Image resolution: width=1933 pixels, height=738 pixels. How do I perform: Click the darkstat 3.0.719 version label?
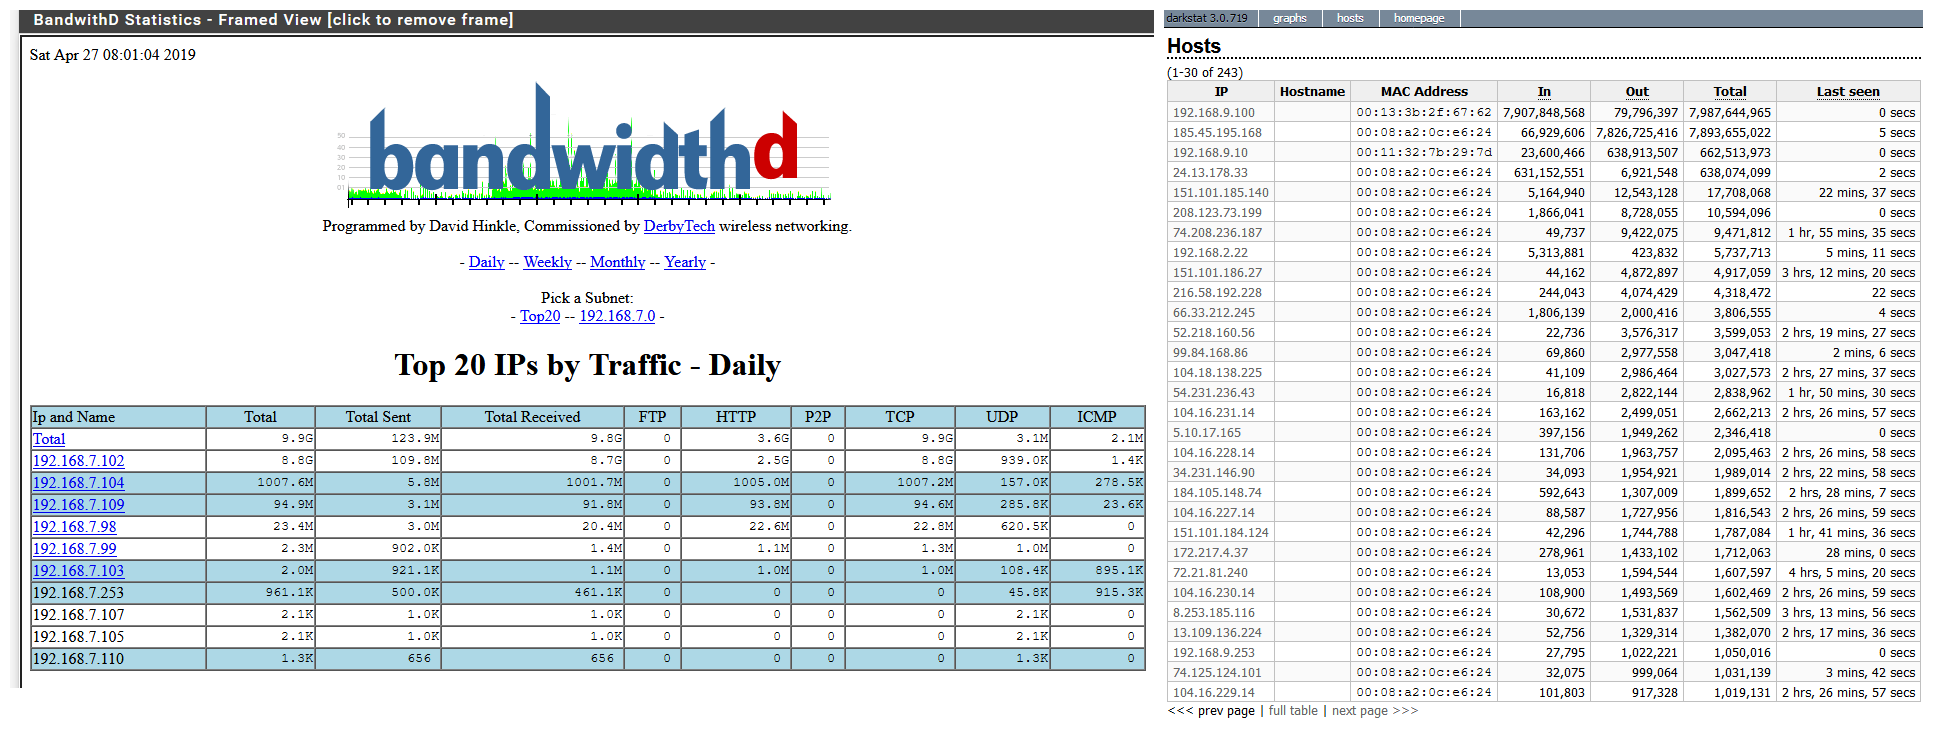tap(1207, 18)
